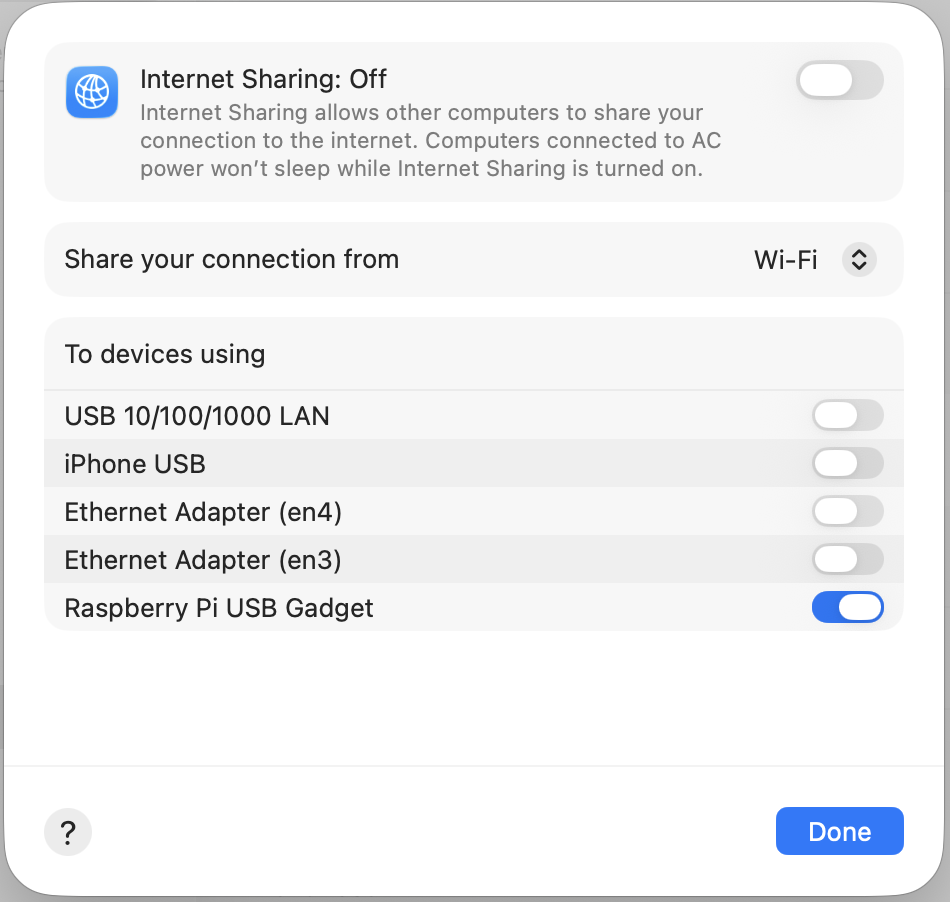Click the Ethernet Adapter (en4) label
Image resolution: width=950 pixels, height=902 pixels.
203,512
